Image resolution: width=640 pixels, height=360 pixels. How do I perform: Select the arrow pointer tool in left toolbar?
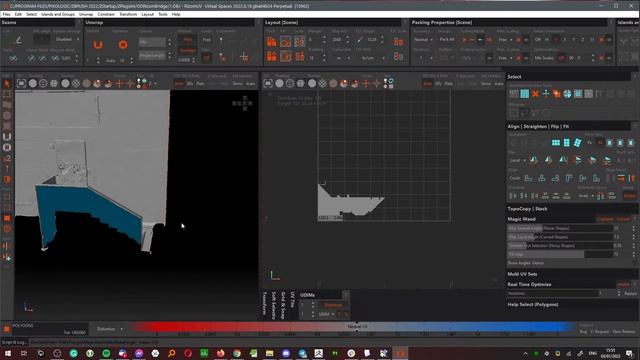click(x=7, y=84)
